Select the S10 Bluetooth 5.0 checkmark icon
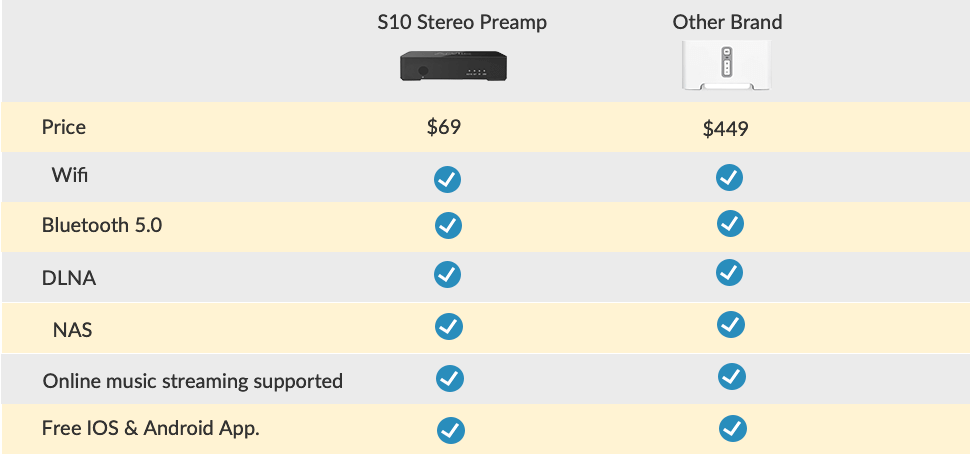 click(x=449, y=225)
